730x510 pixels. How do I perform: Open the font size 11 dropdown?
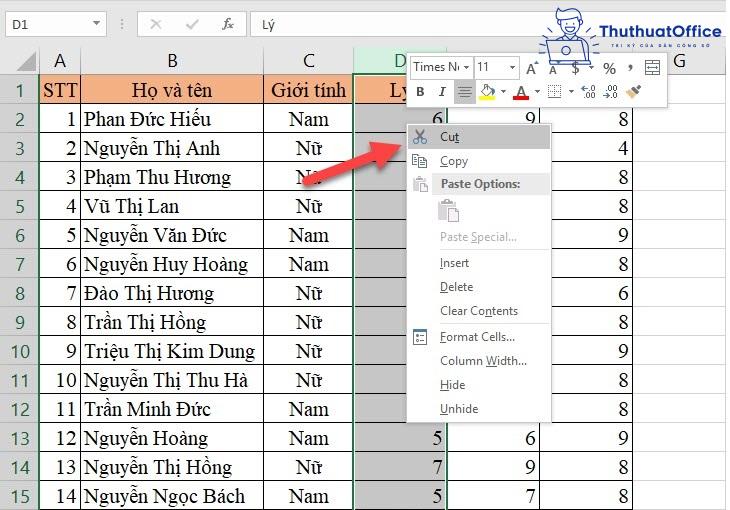pyautogui.click(x=512, y=68)
